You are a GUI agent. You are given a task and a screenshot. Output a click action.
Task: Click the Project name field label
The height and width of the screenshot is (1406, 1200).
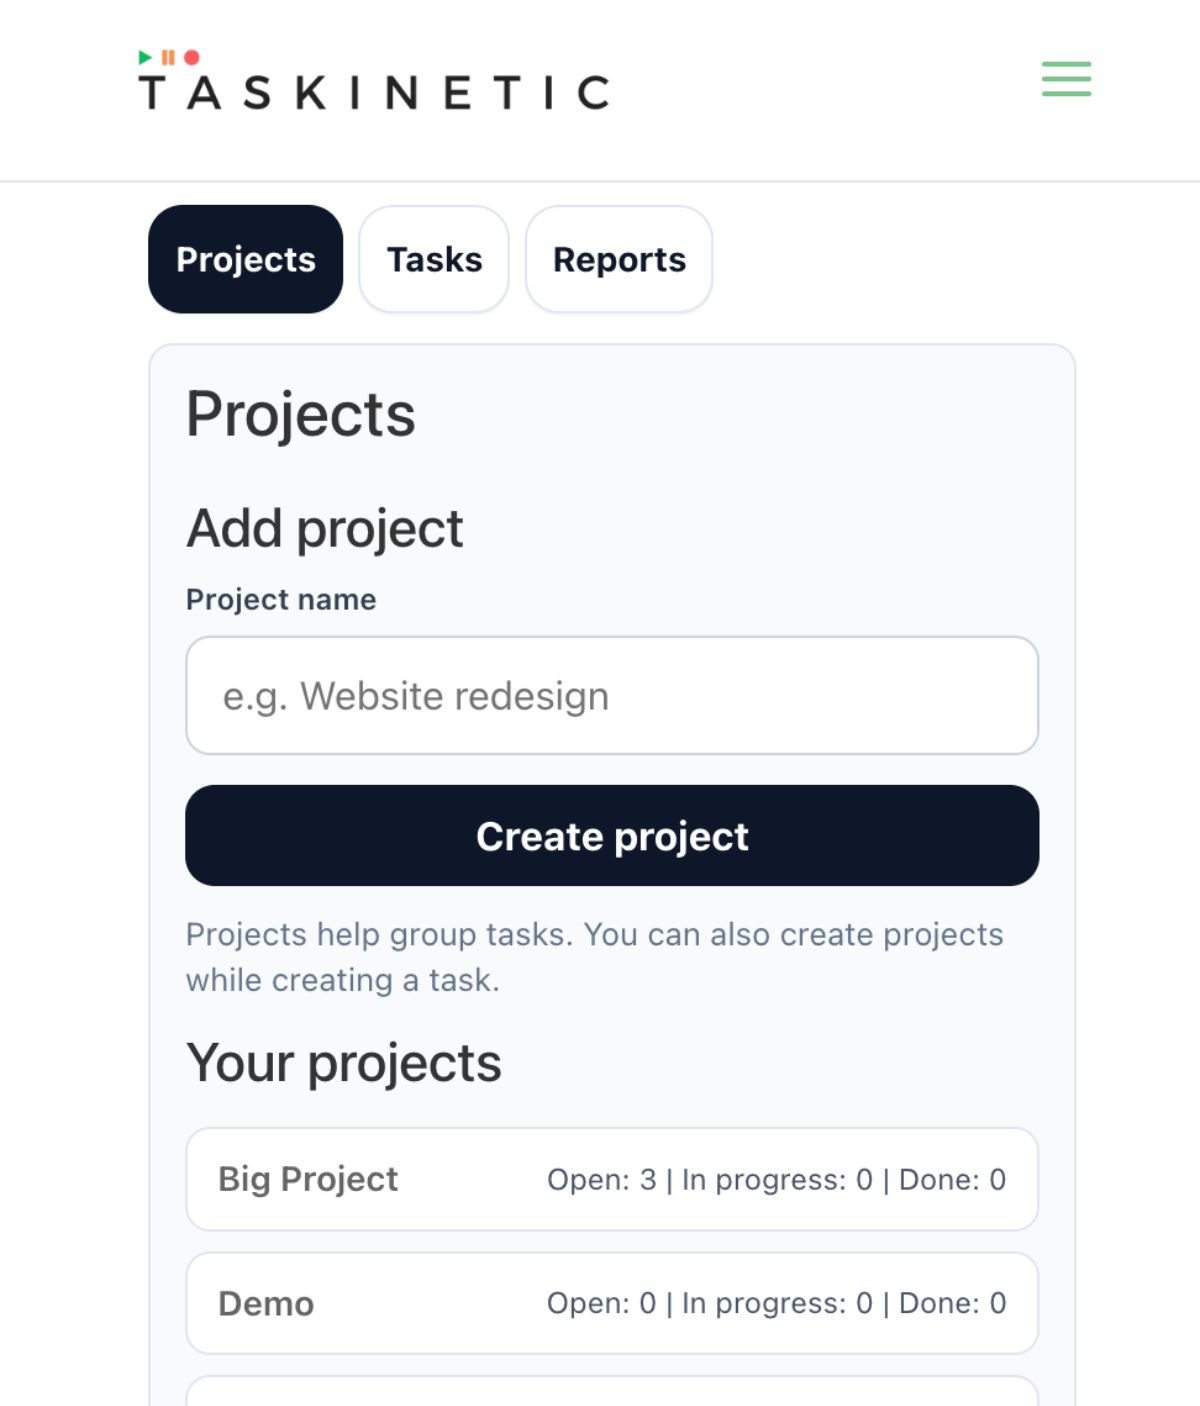[x=281, y=599]
